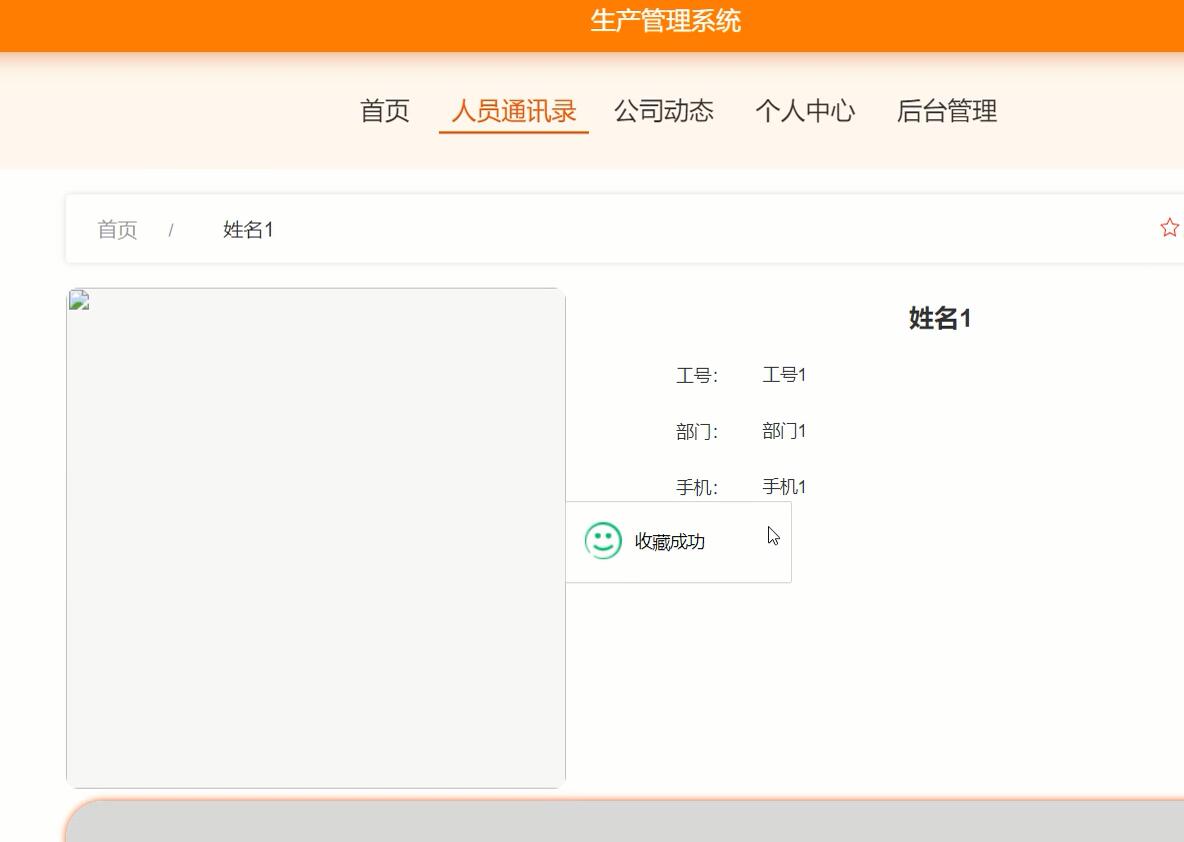Switch to the 人员通讯录 tab

tap(513, 111)
